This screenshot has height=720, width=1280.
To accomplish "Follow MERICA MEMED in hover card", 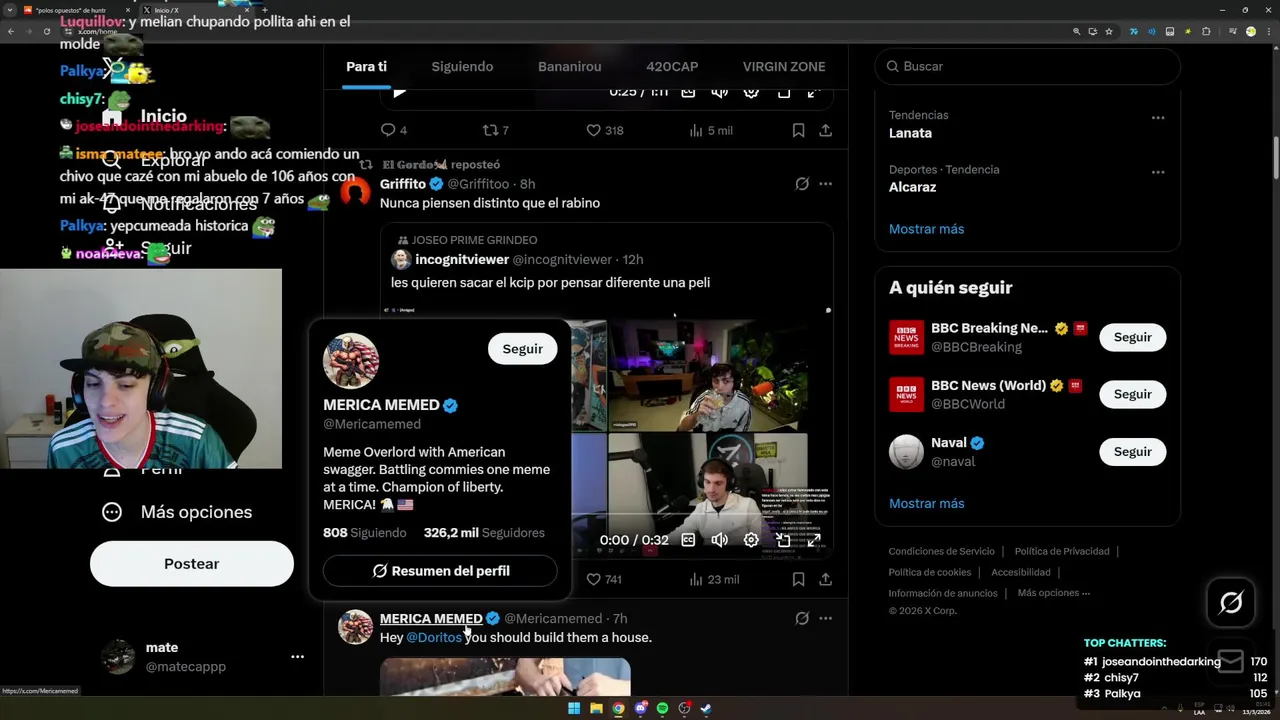I will coord(522,349).
